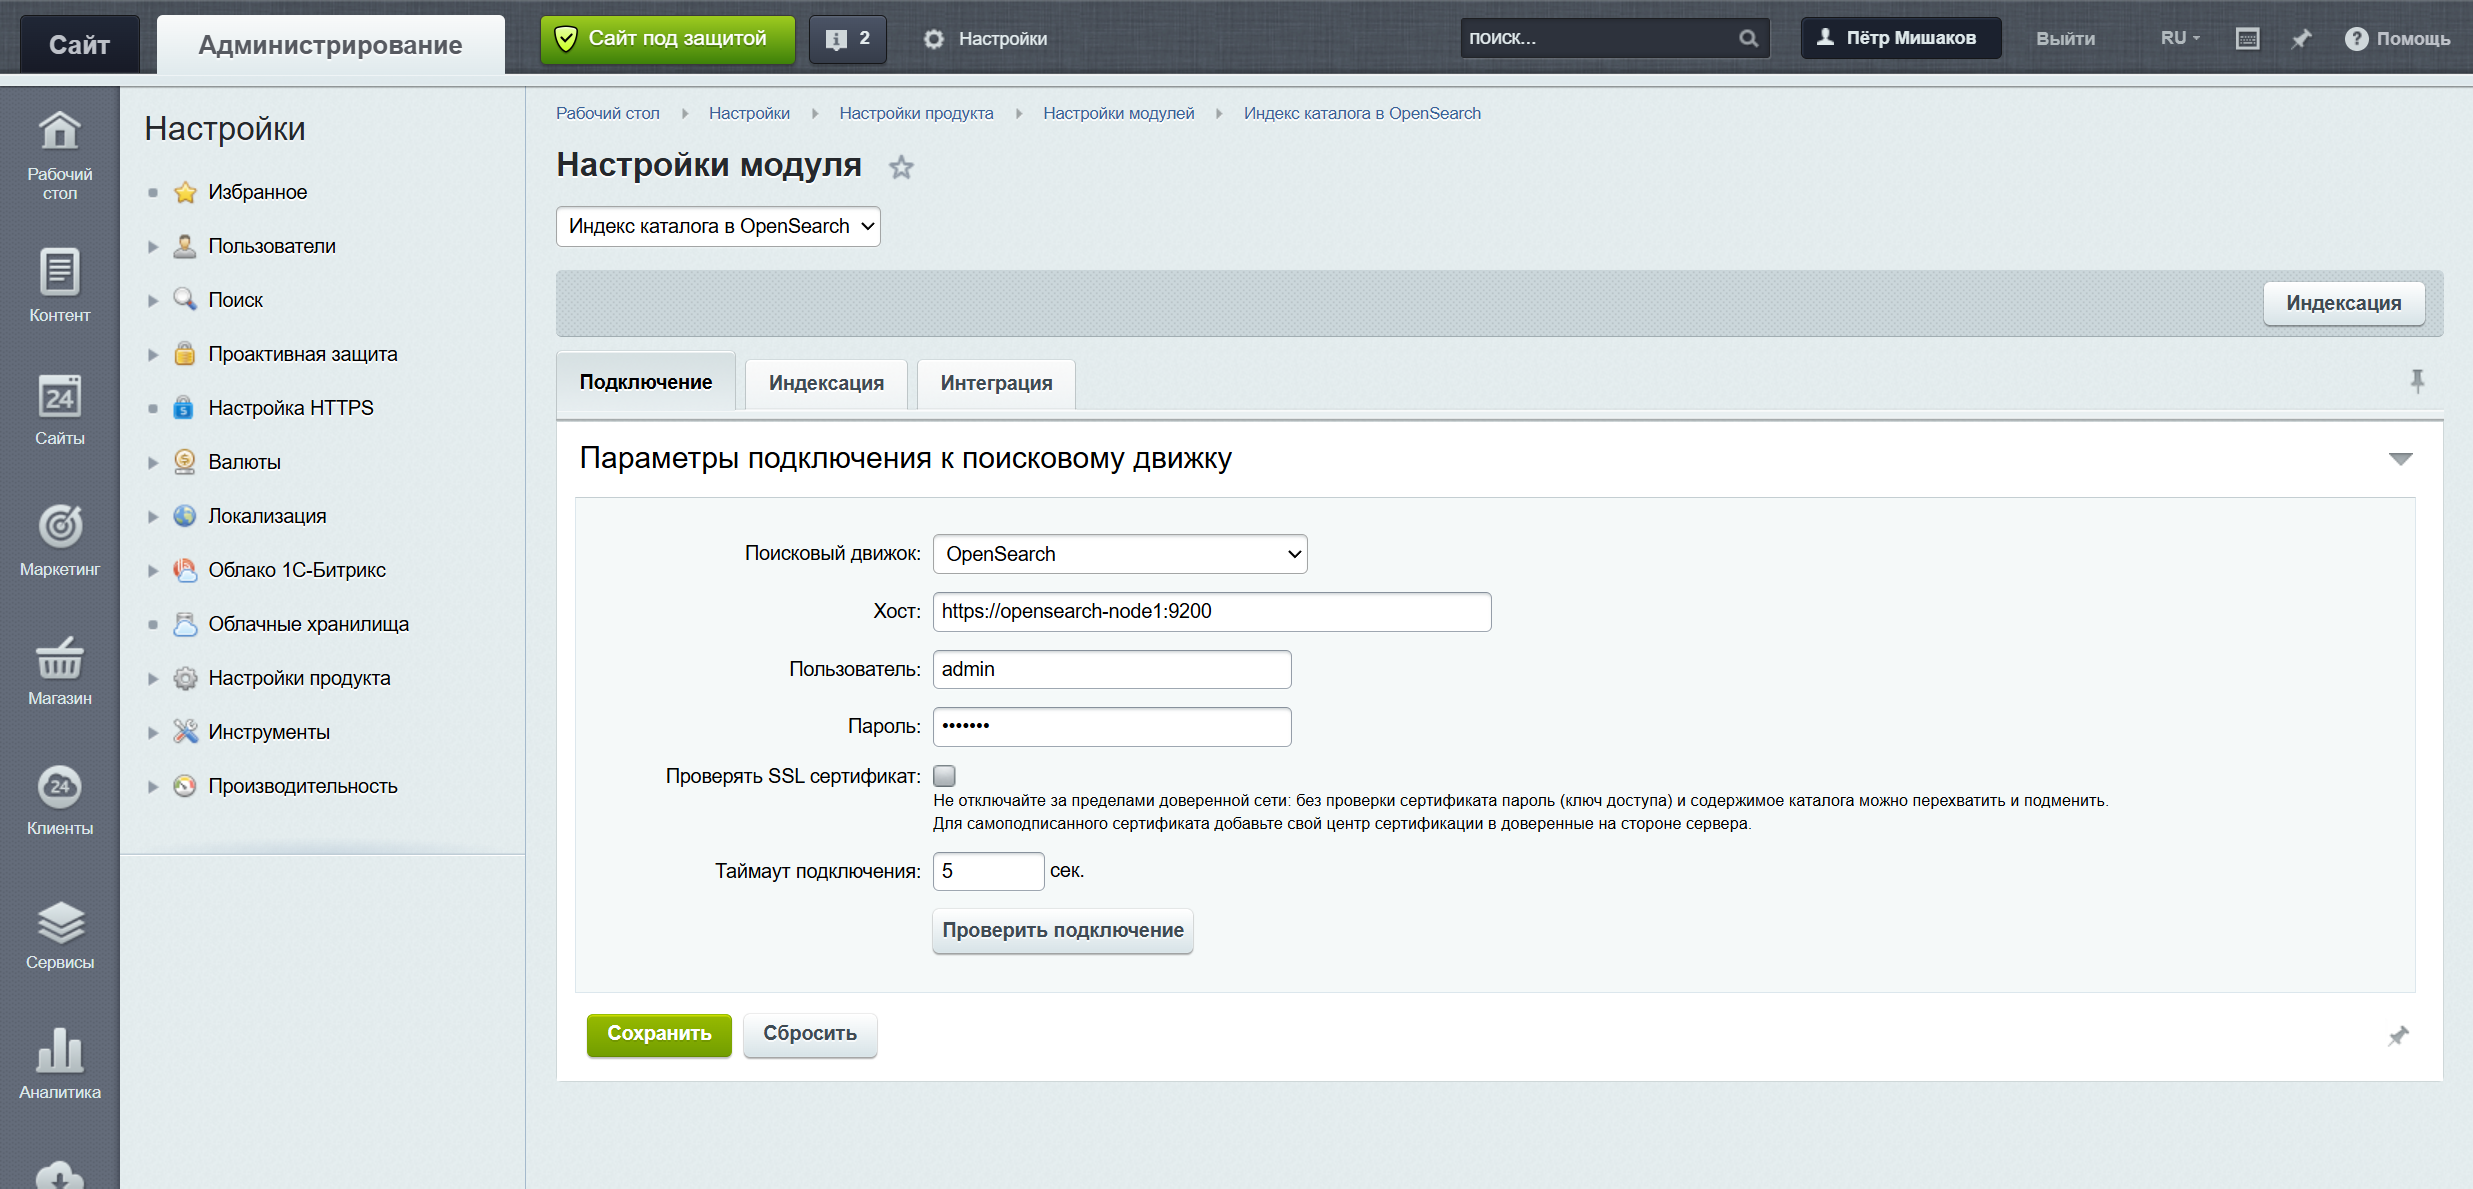Open Настройки модулей breadcrumb link

(x=1118, y=113)
